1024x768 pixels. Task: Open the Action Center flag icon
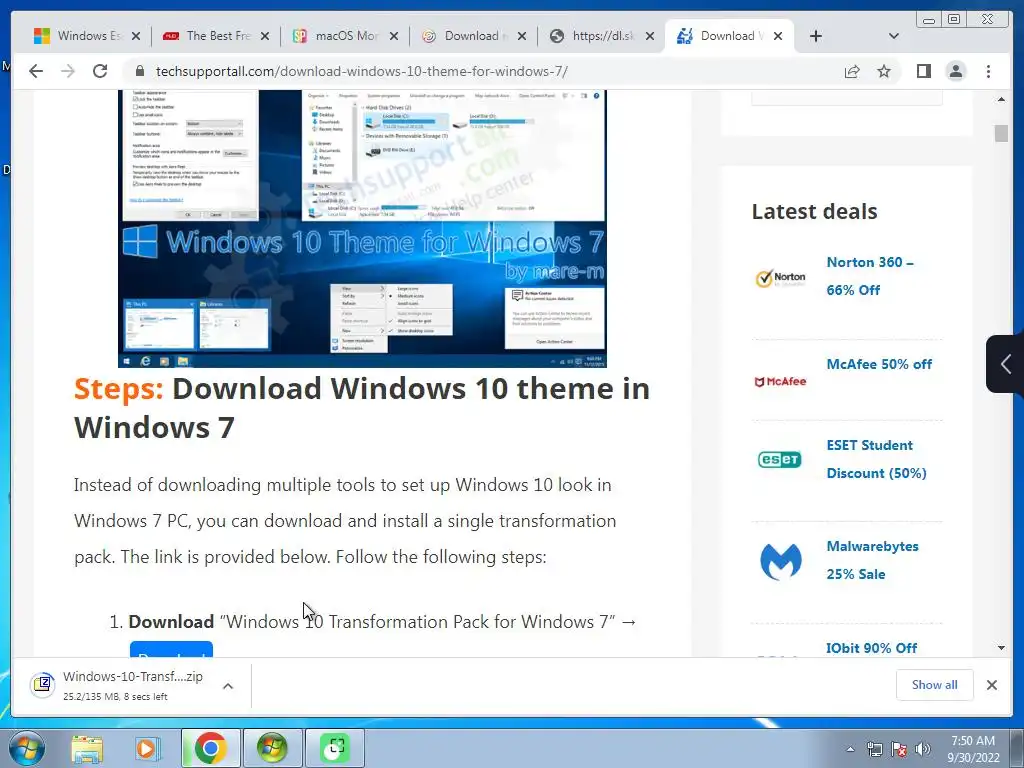point(899,749)
